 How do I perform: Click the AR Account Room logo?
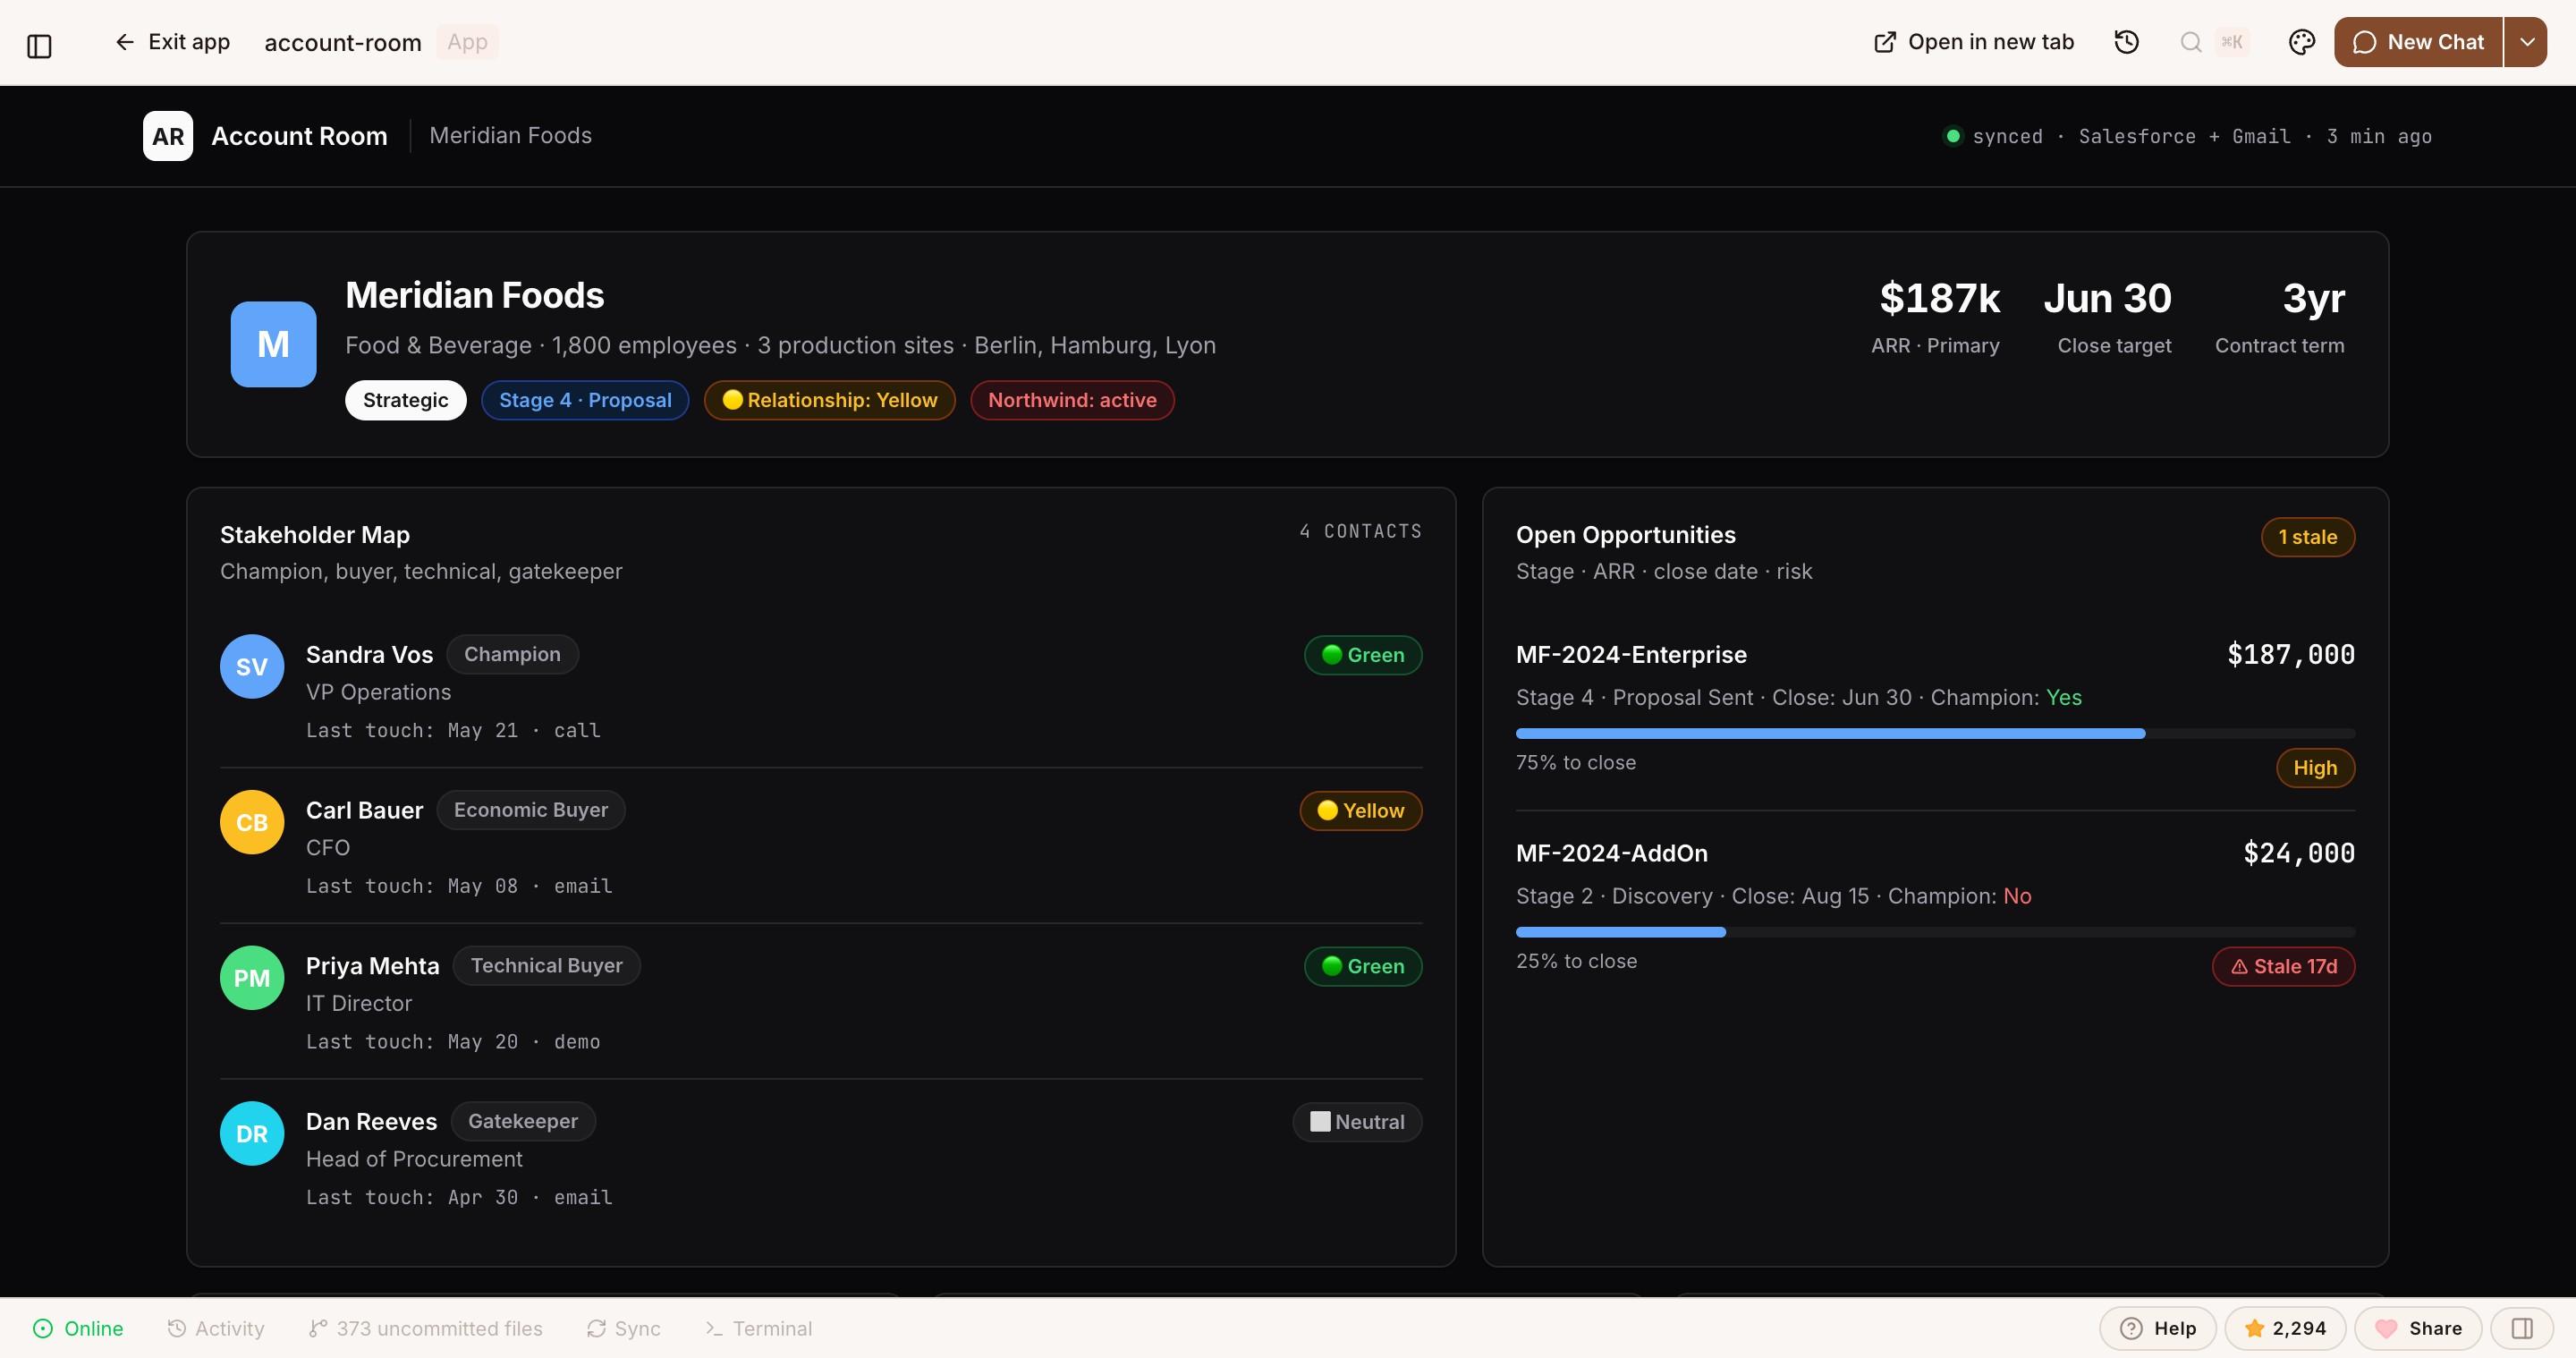coord(168,136)
